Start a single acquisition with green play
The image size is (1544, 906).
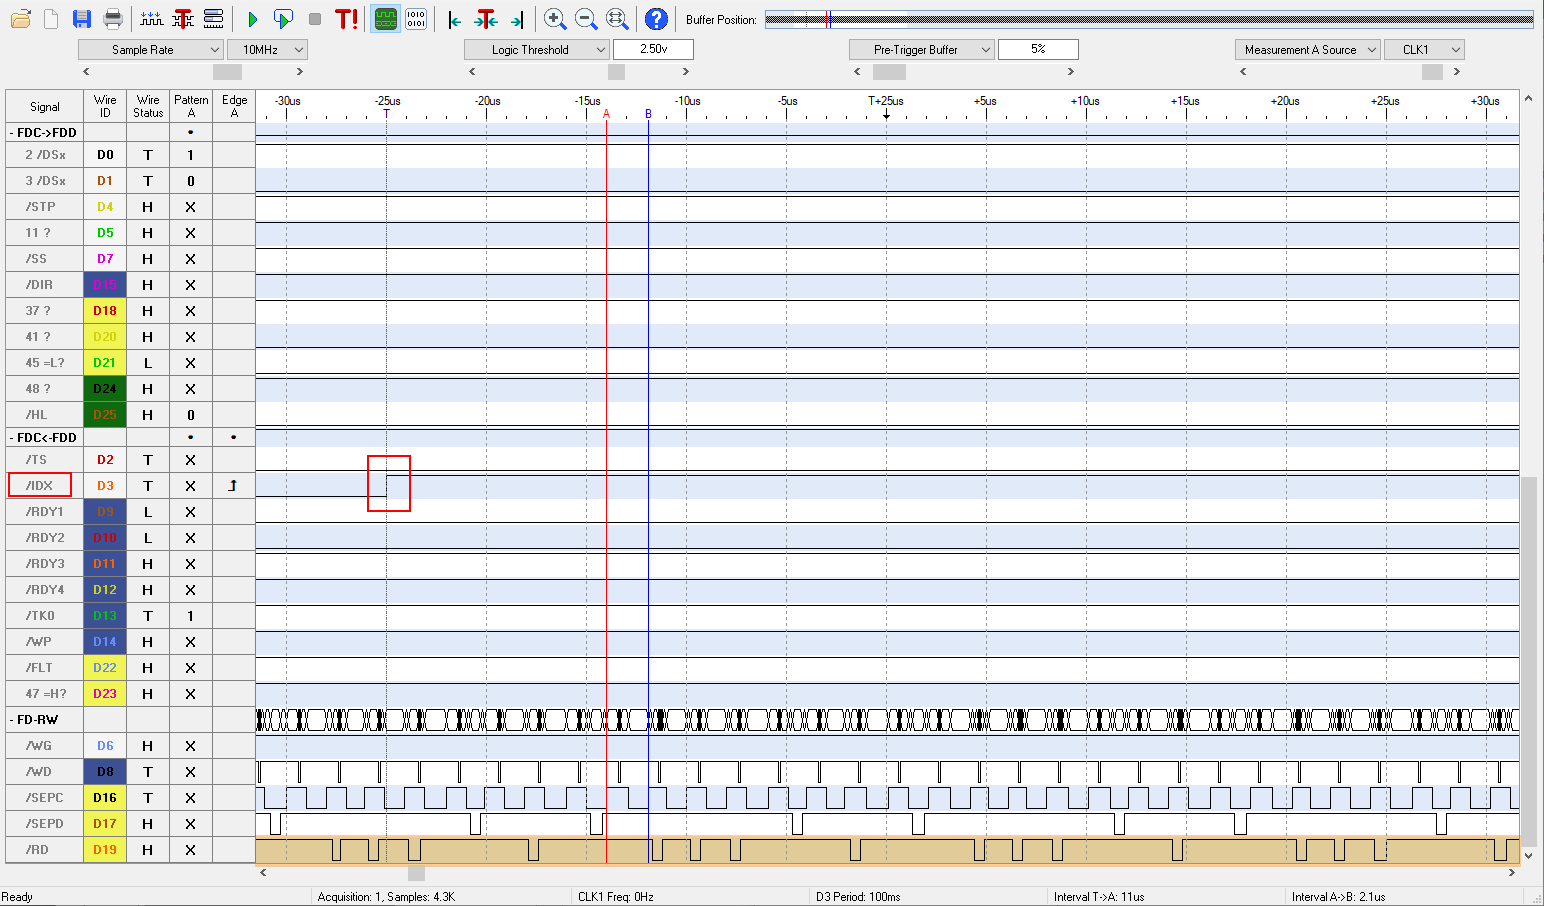(252, 19)
